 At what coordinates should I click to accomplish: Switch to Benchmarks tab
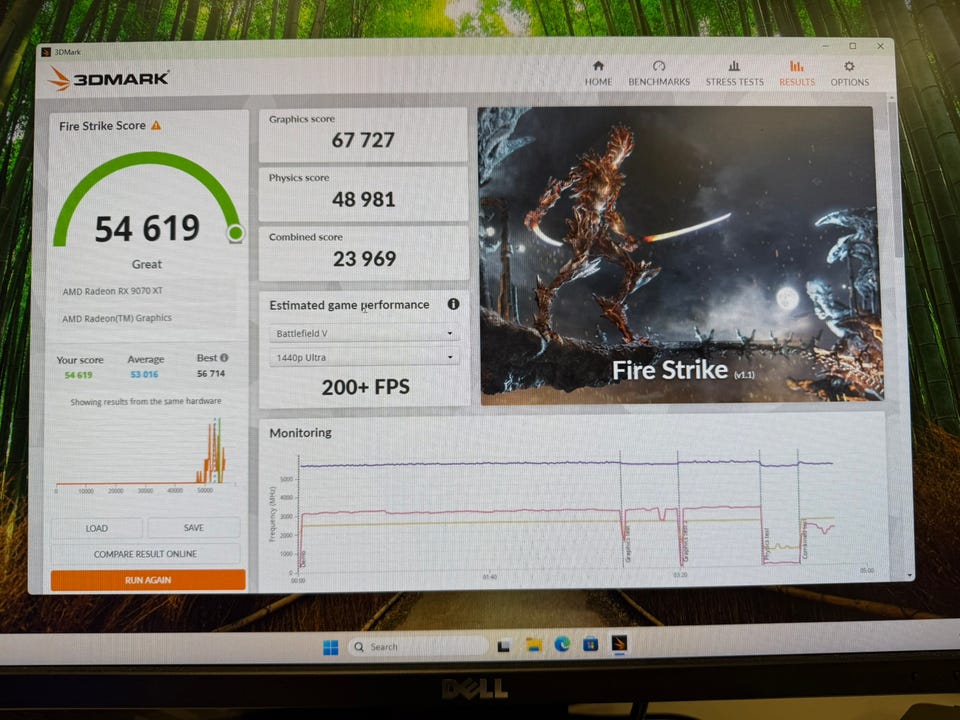(659, 73)
